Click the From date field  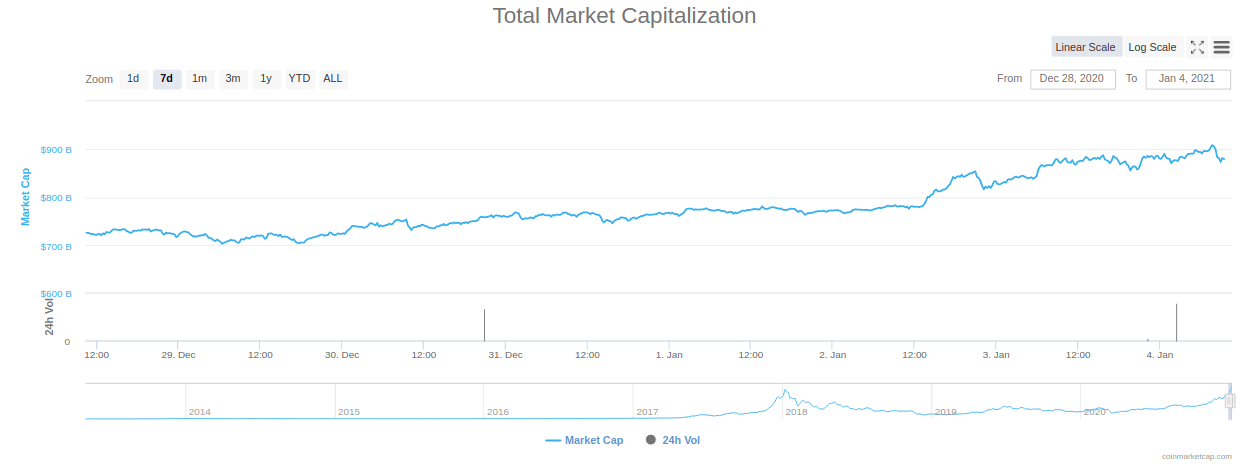point(1072,78)
